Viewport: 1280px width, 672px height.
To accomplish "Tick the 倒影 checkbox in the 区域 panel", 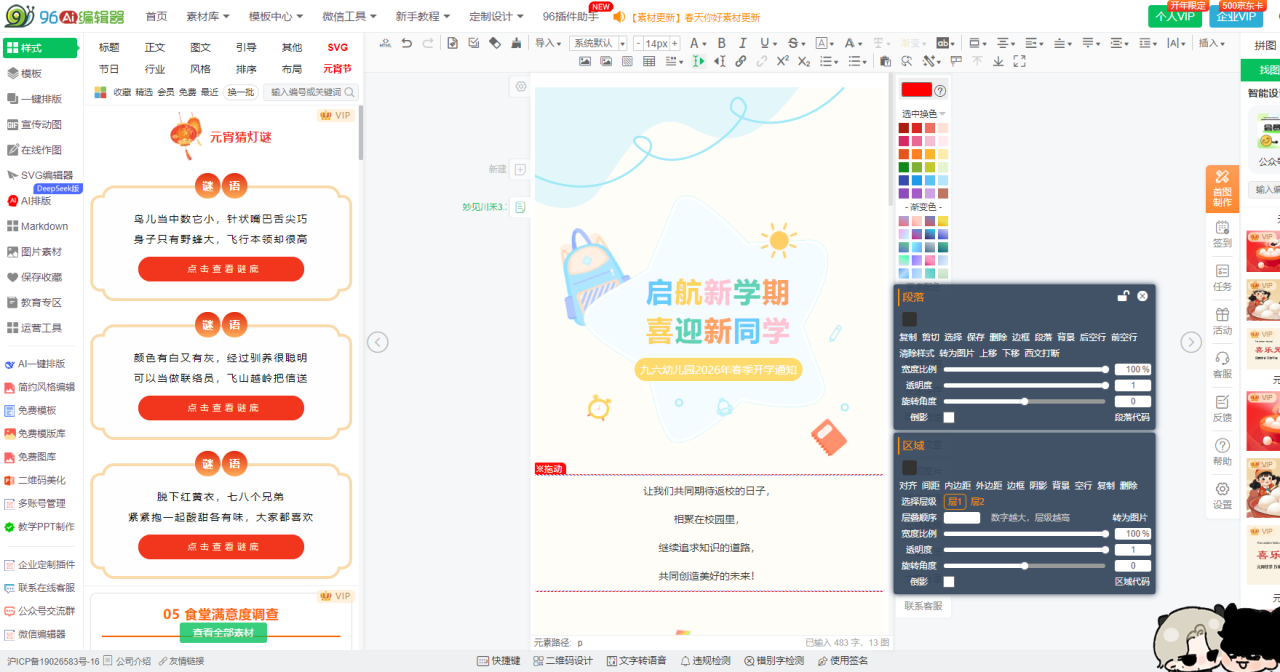I will click(949, 581).
